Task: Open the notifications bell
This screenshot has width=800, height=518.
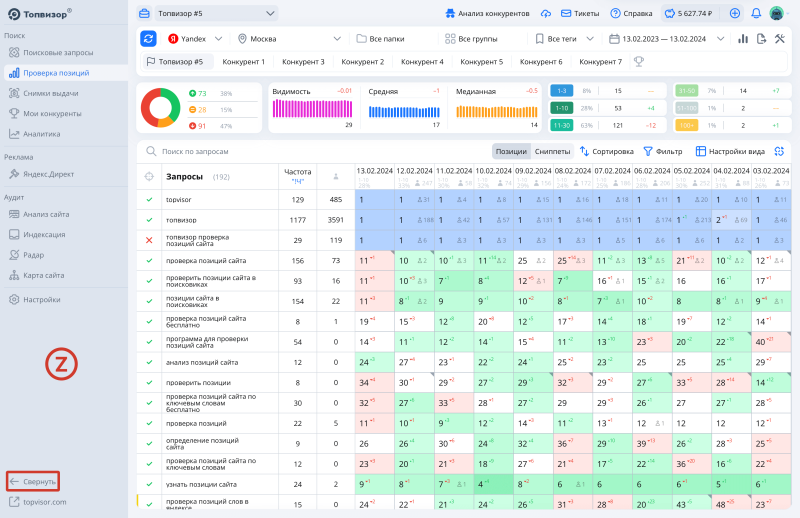Action: pos(756,13)
